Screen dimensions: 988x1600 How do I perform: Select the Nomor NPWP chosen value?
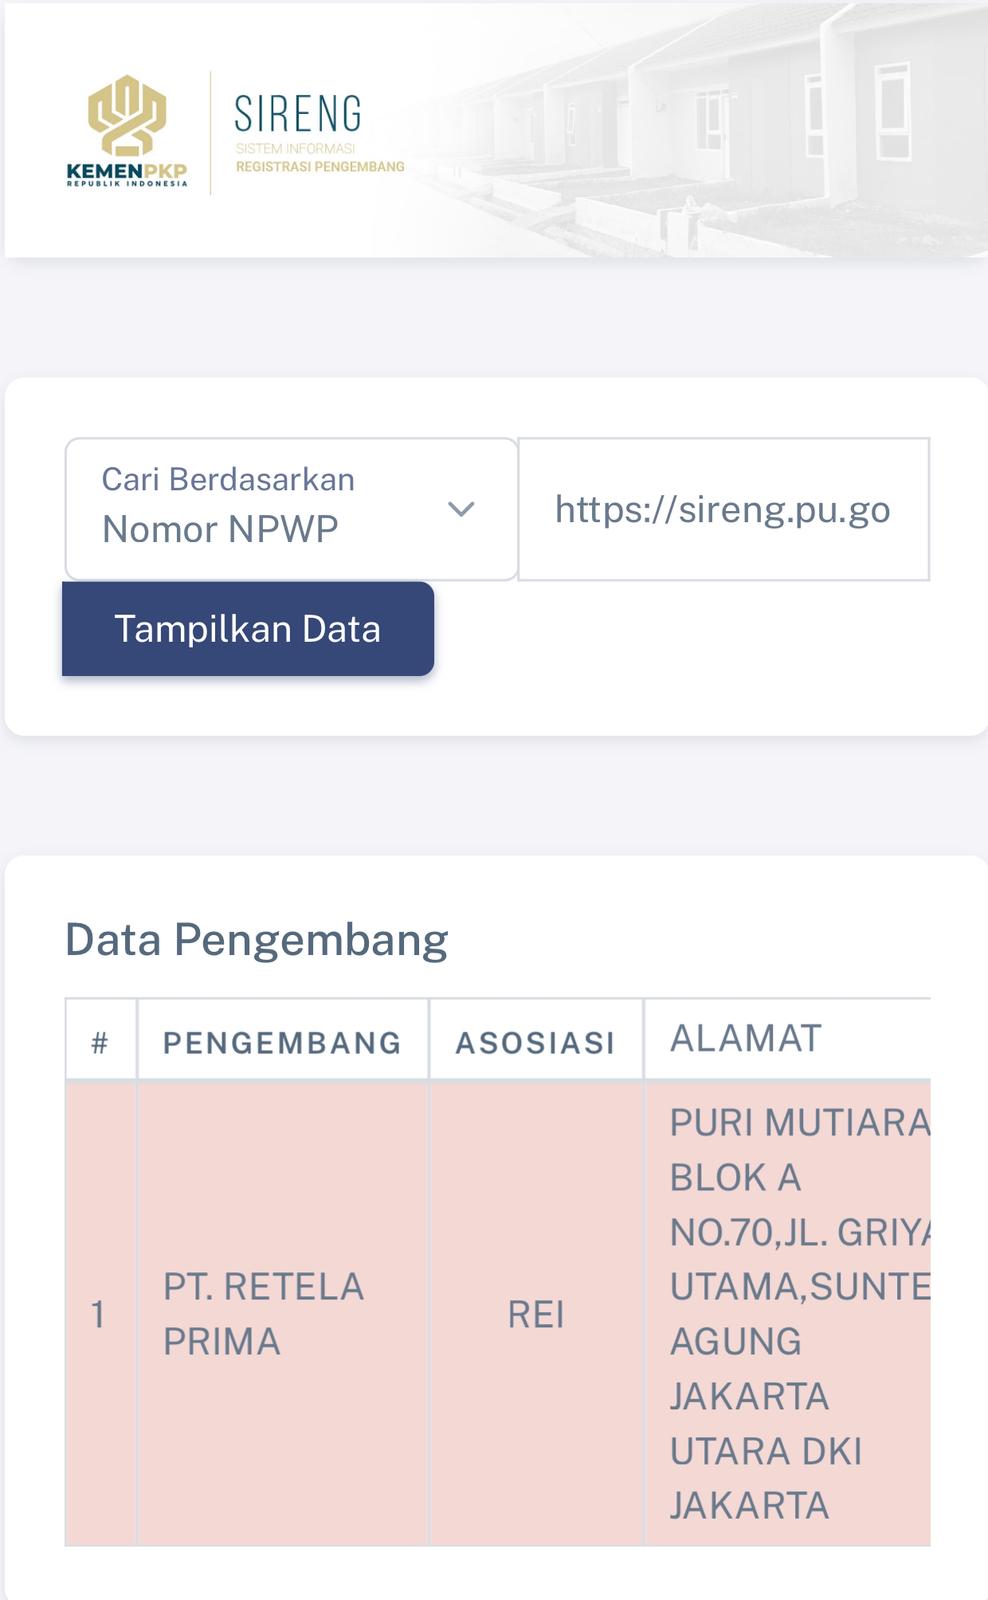pyautogui.click(x=220, y=529)
